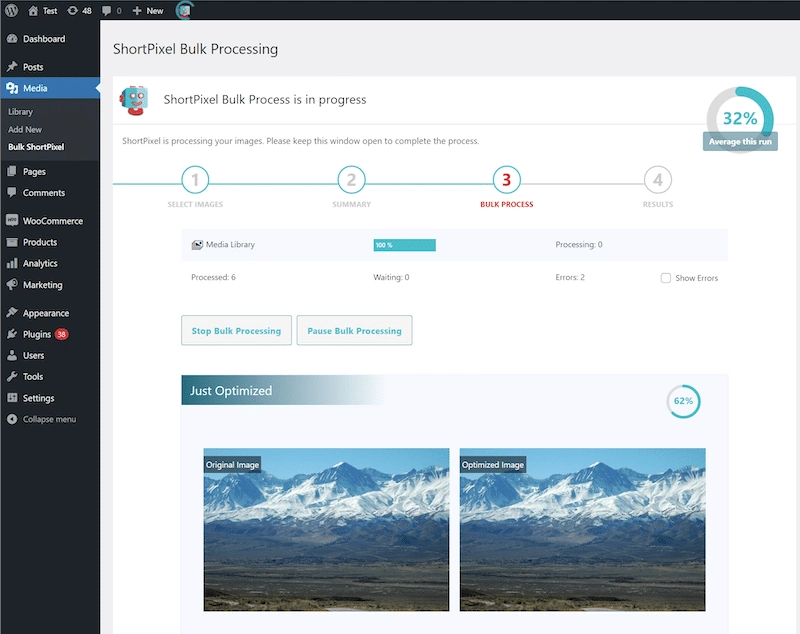Click the ShortPixel robot mascot icon
The image size is (800, 634).
point(136,100)
